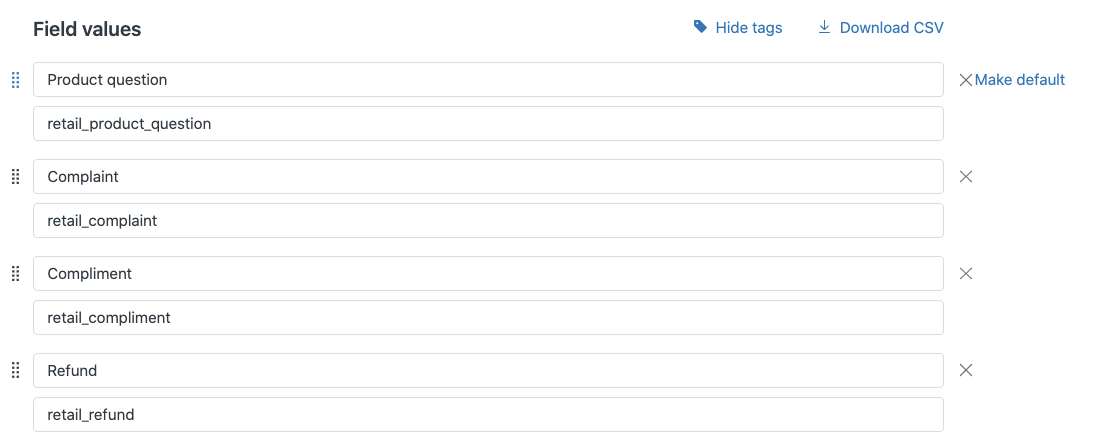The height and width of the screenshot is (437, 1107).
Task: Click the Complaint value input
Action: 488,177
